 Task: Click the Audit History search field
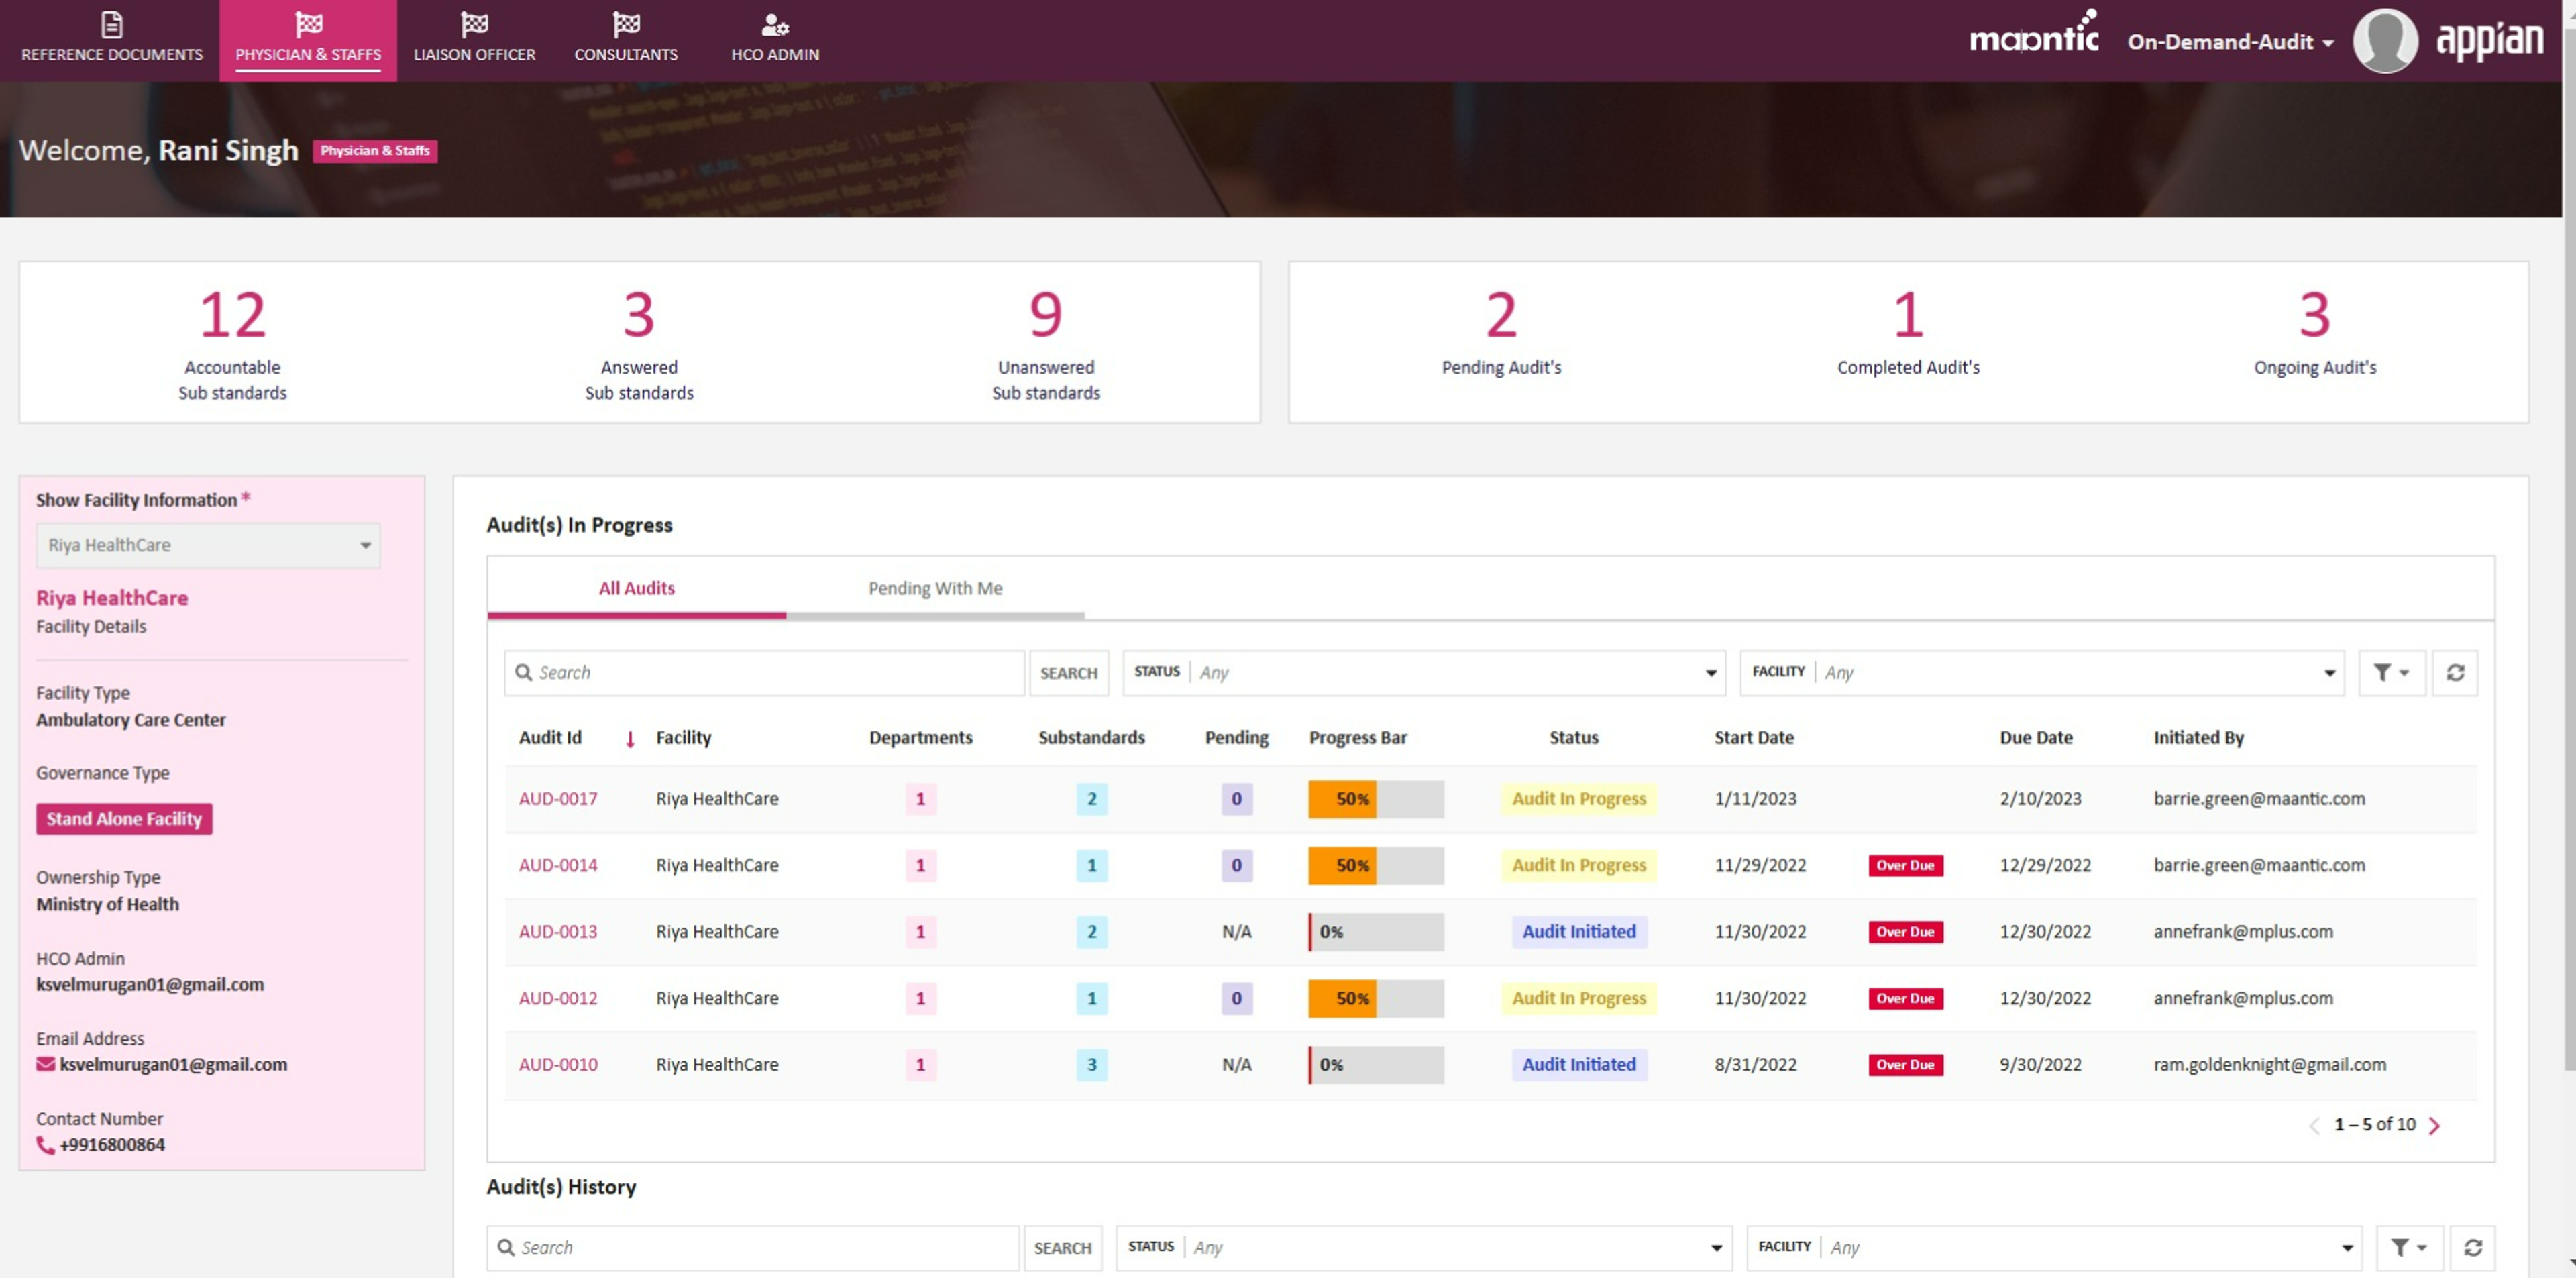click(753, 1247)
